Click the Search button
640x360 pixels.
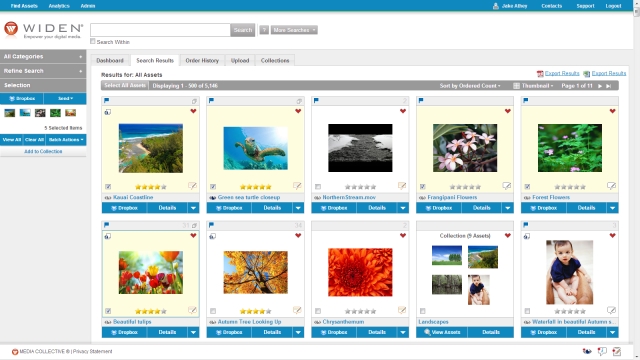coord(243,30)
